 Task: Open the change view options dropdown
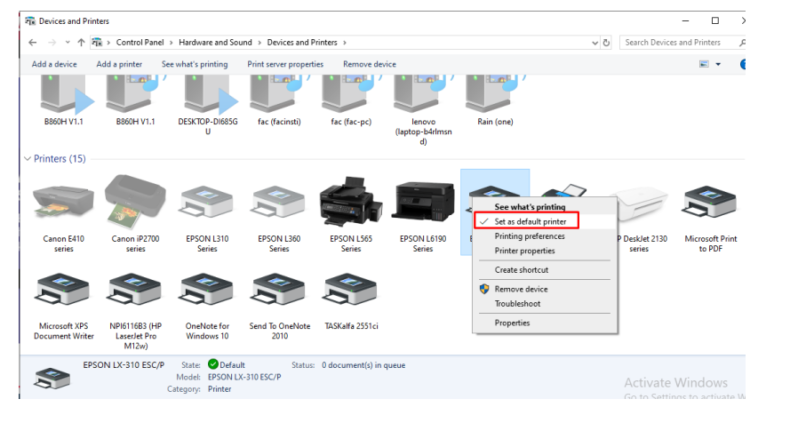[717, 64]
